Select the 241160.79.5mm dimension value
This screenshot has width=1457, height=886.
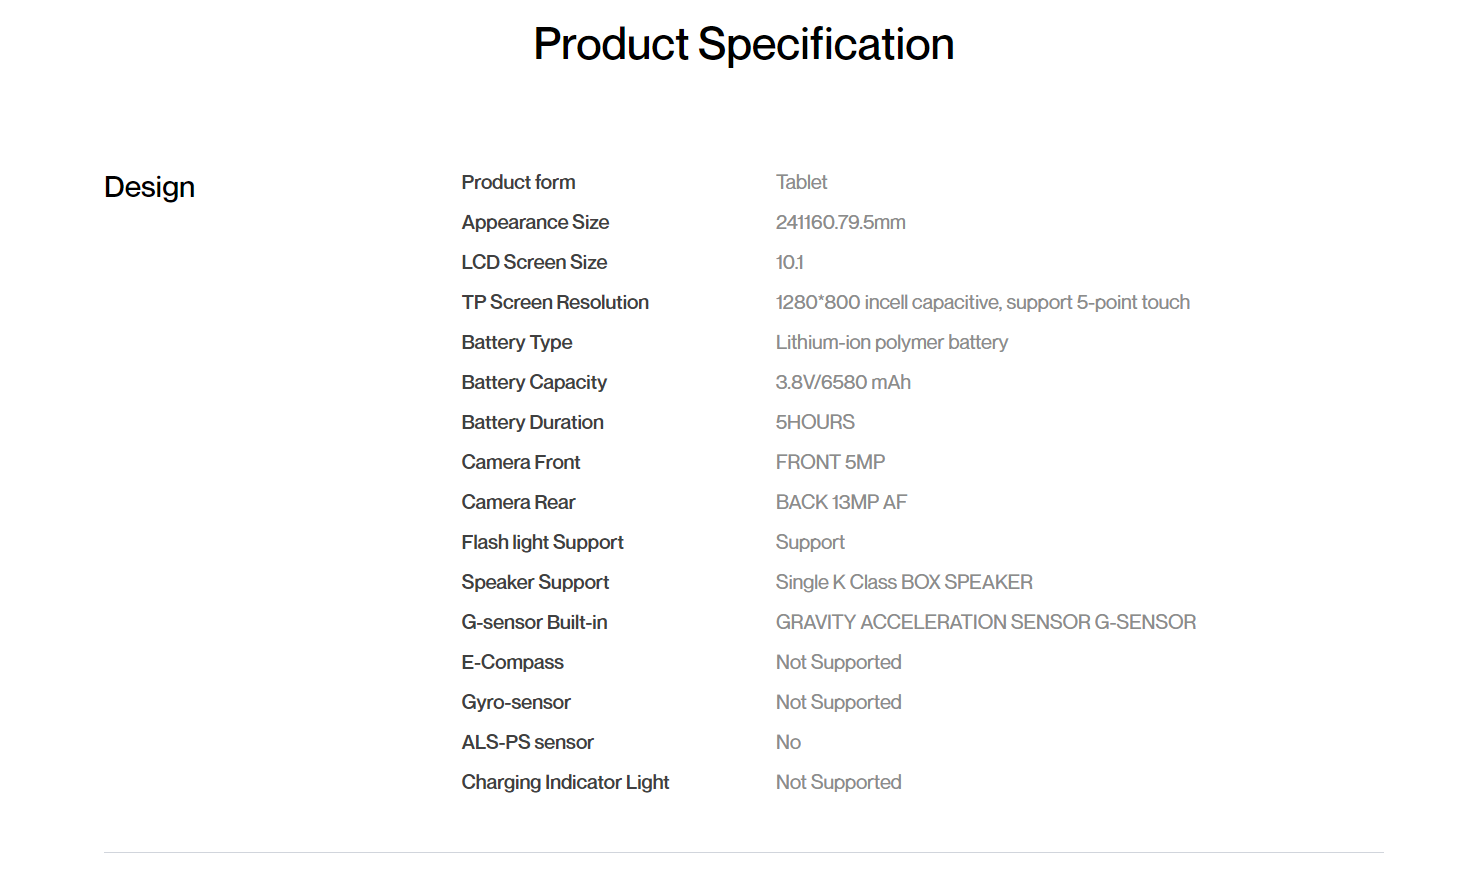(840, 222)
